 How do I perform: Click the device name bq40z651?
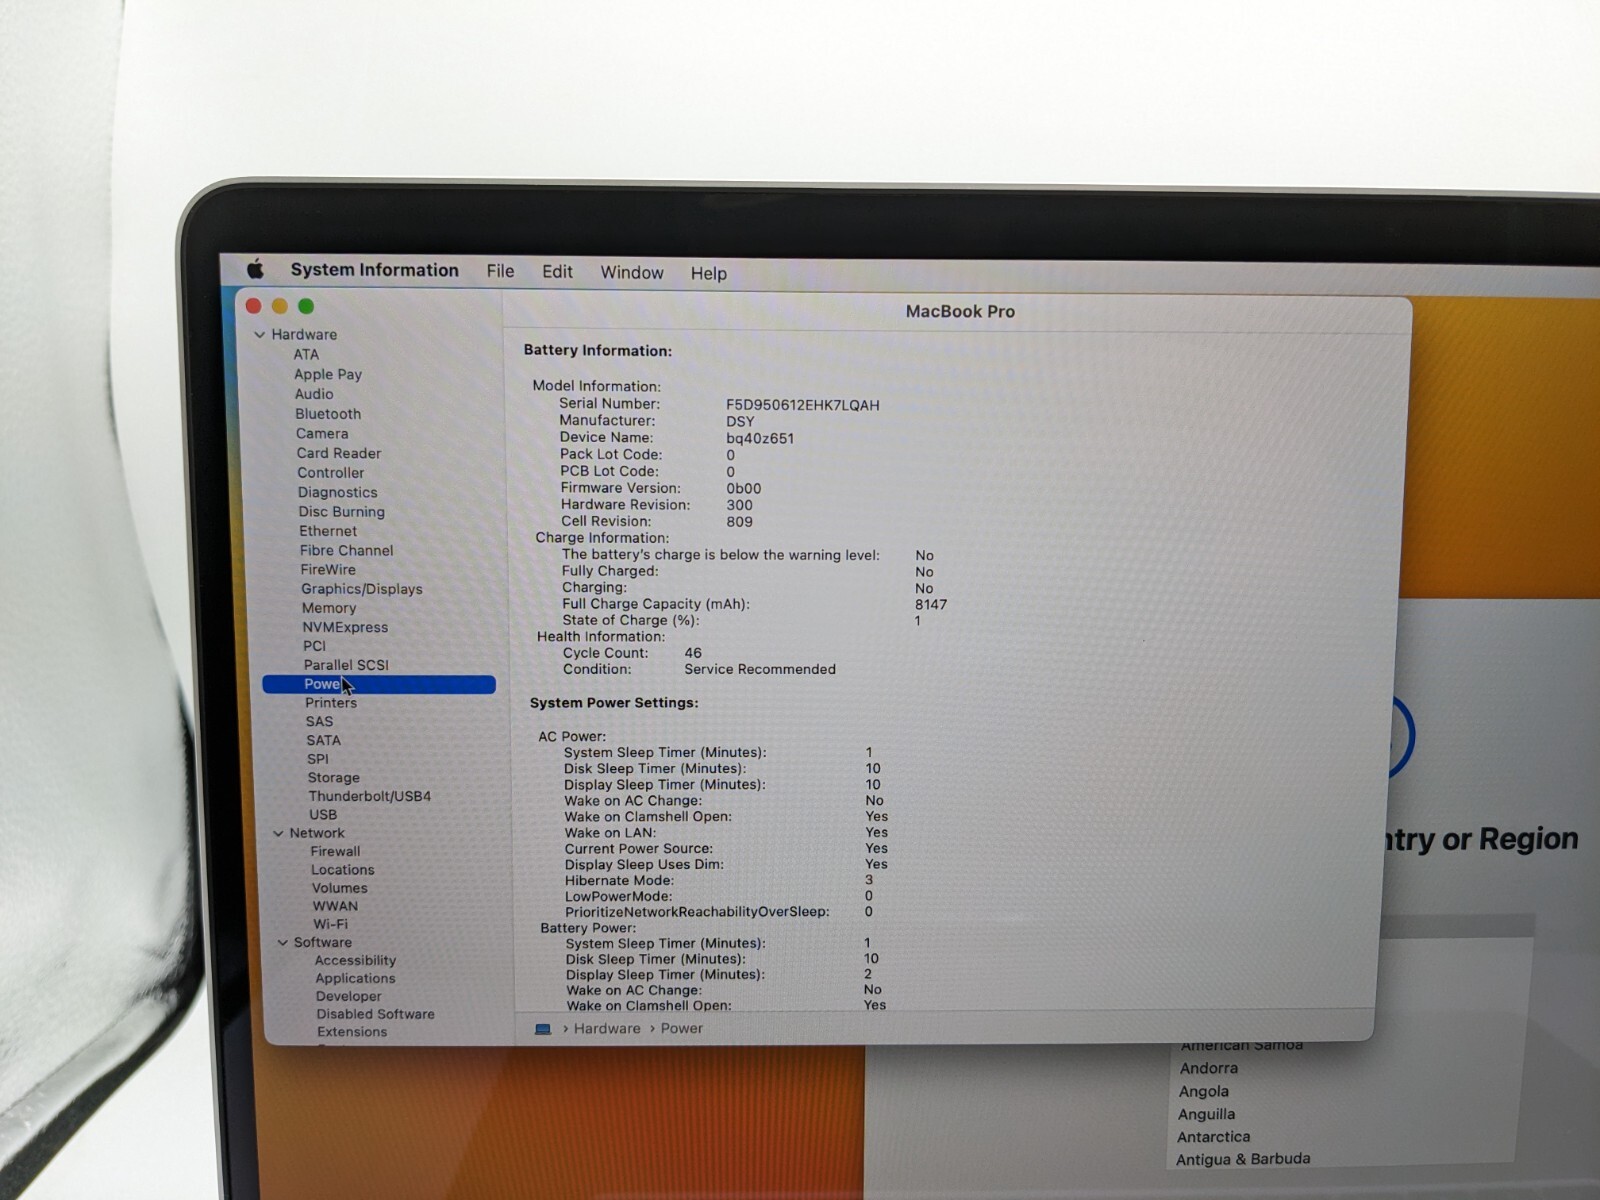(x=760, y=438)
